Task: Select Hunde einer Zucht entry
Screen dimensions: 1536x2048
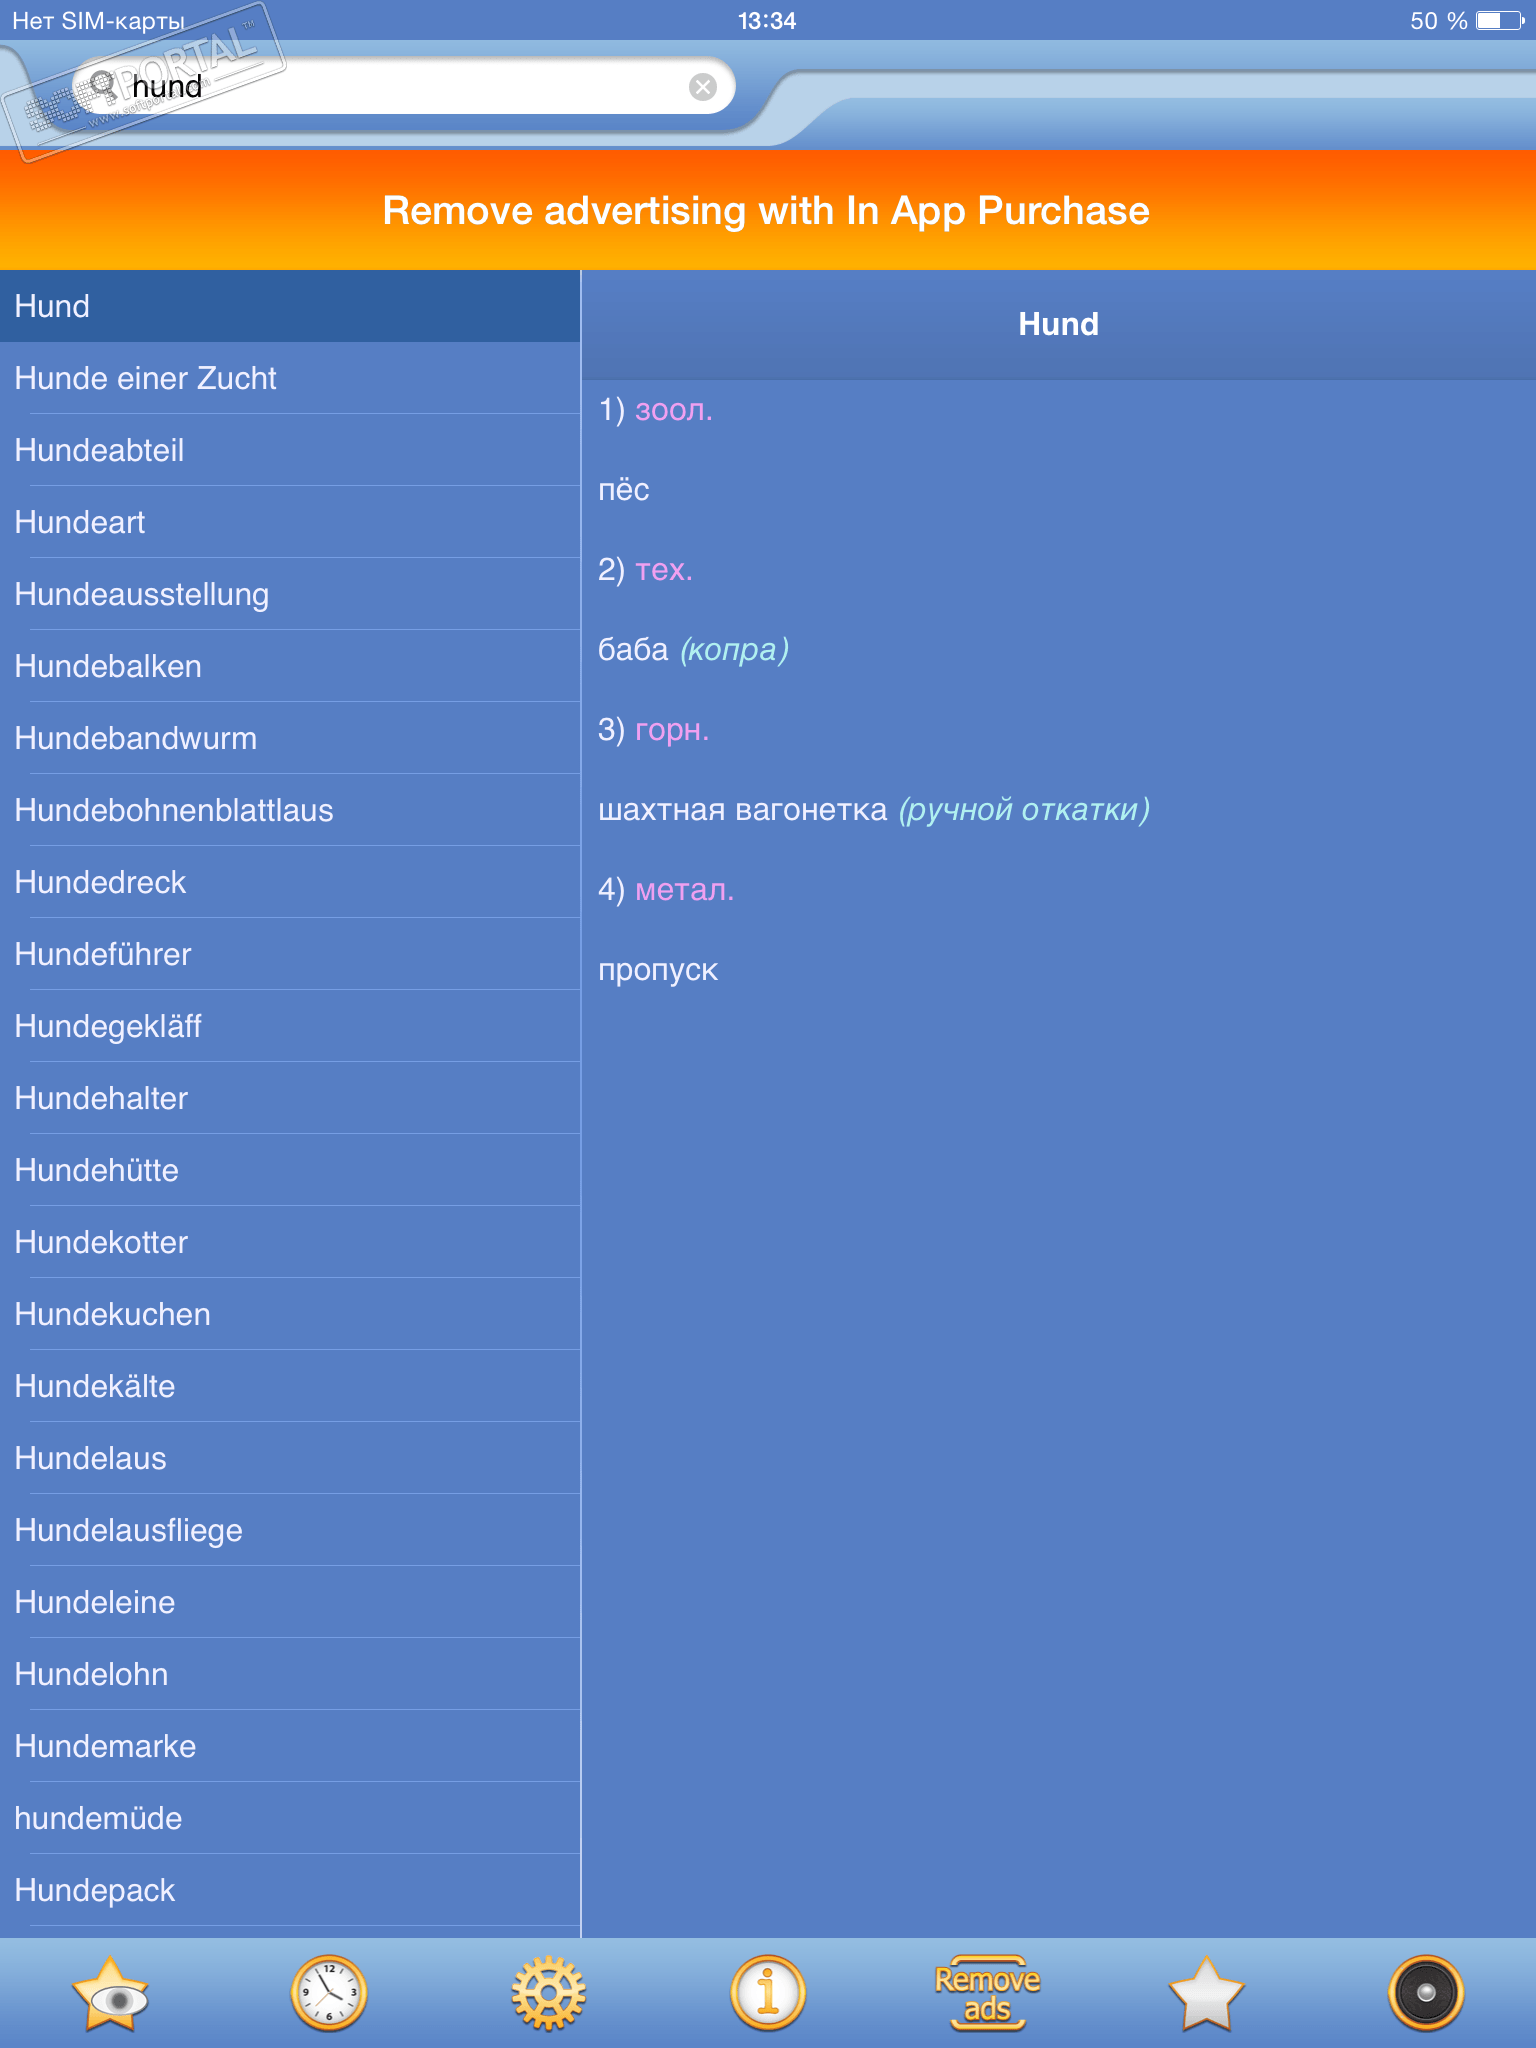Action: [x=290, y=378]
